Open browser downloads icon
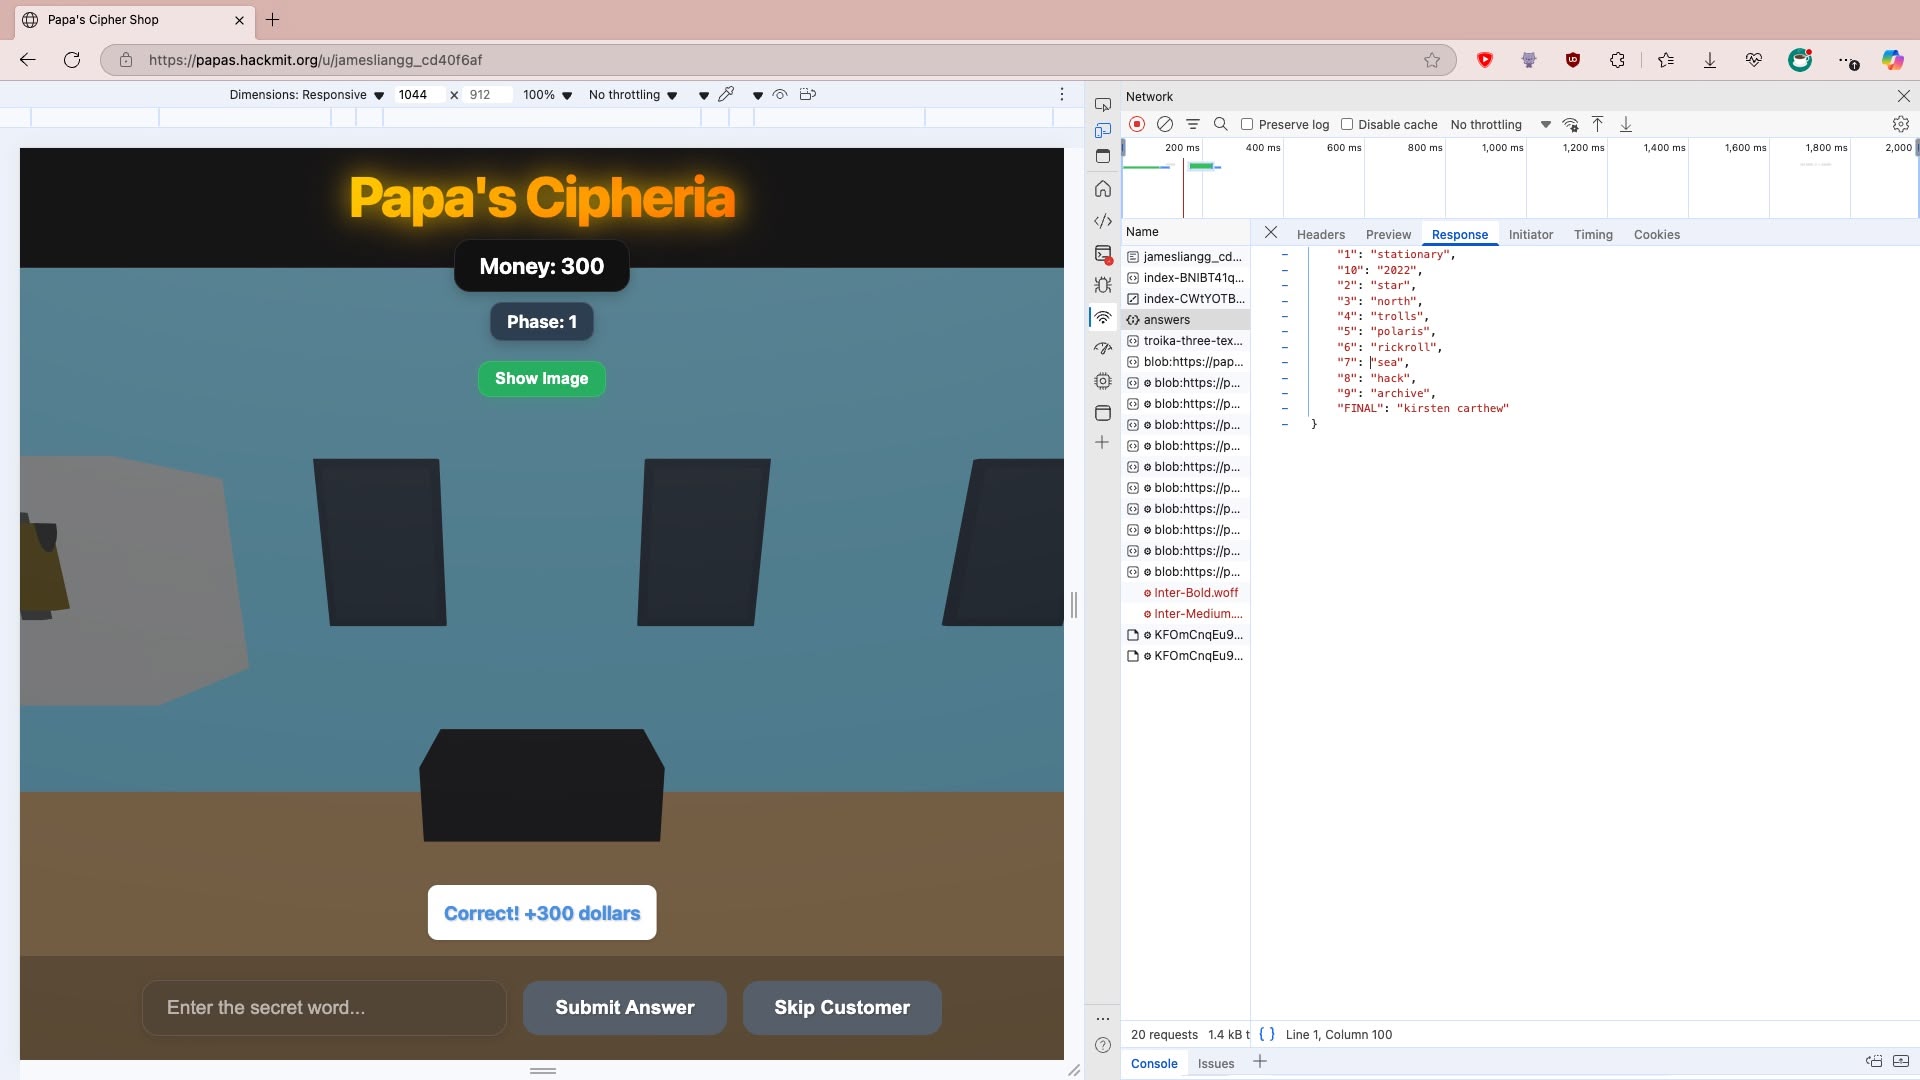 coord(1710,60)
